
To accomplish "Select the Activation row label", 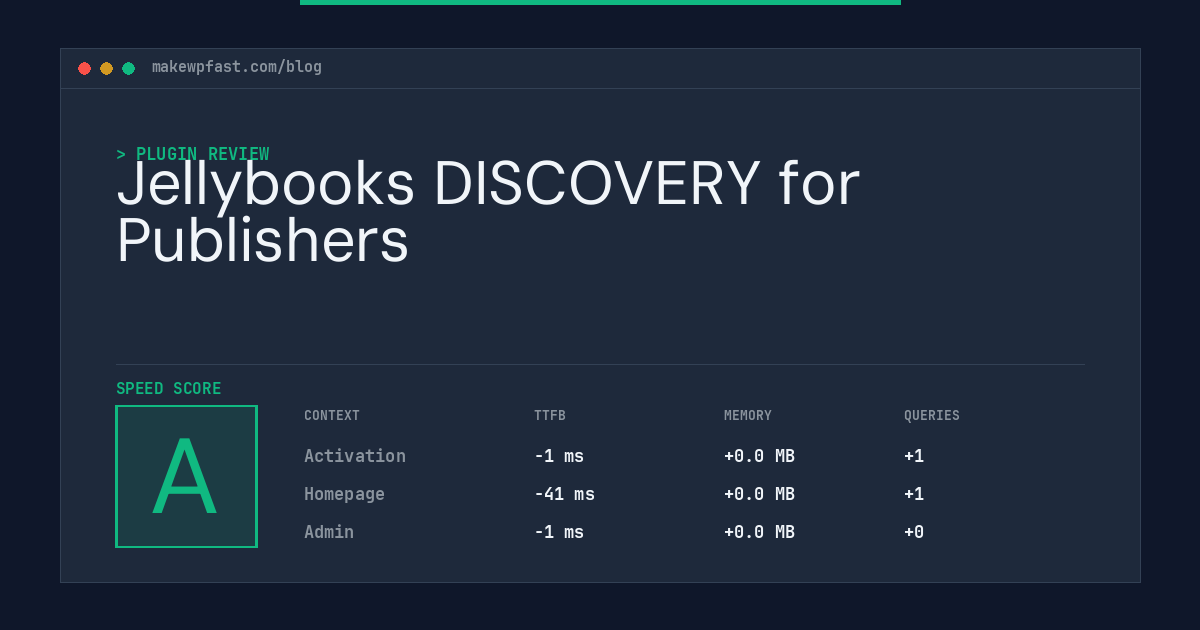I will coord(355,456).
